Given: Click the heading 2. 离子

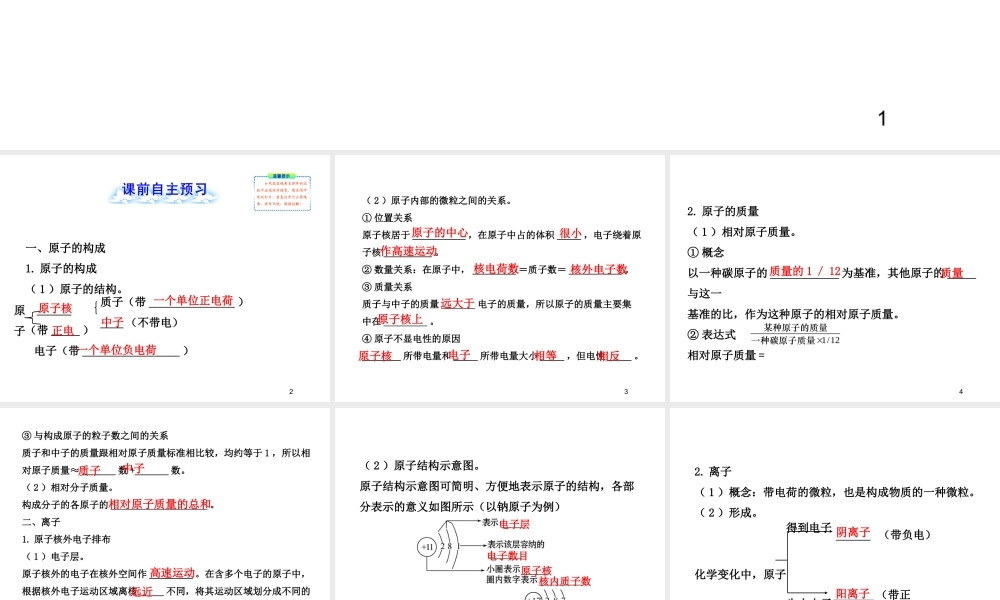Looking at the screenshot, I should [712, 471].
